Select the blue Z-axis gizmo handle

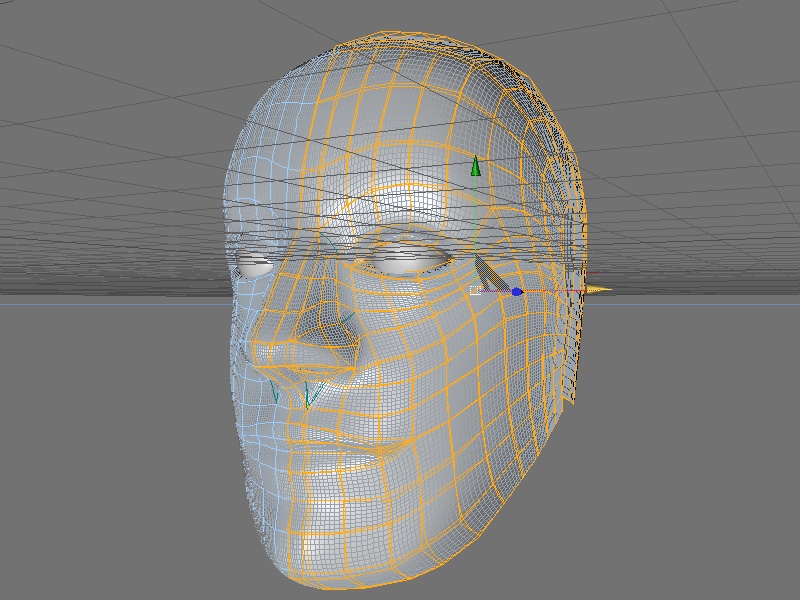pyautogui.click(x=517, y=292)
